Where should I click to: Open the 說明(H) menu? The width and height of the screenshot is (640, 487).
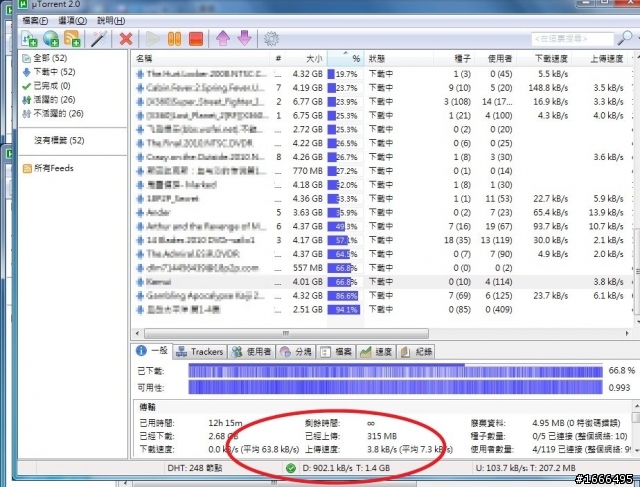click(x=111, y=20)
